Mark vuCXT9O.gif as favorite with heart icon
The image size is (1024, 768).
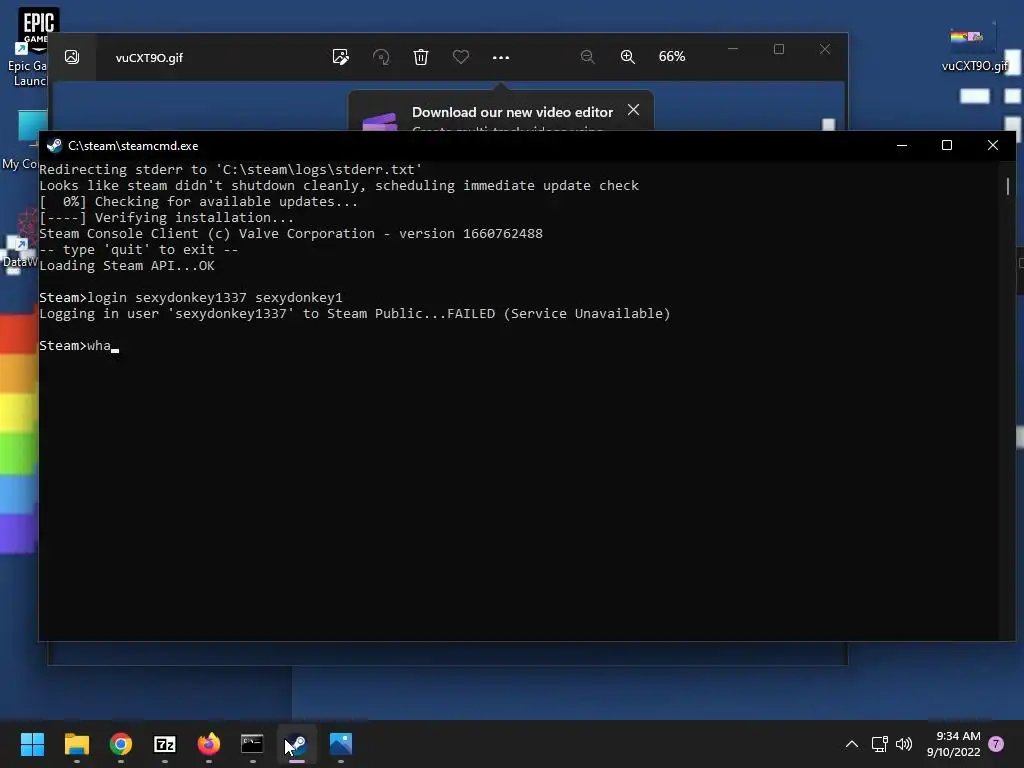460,57
